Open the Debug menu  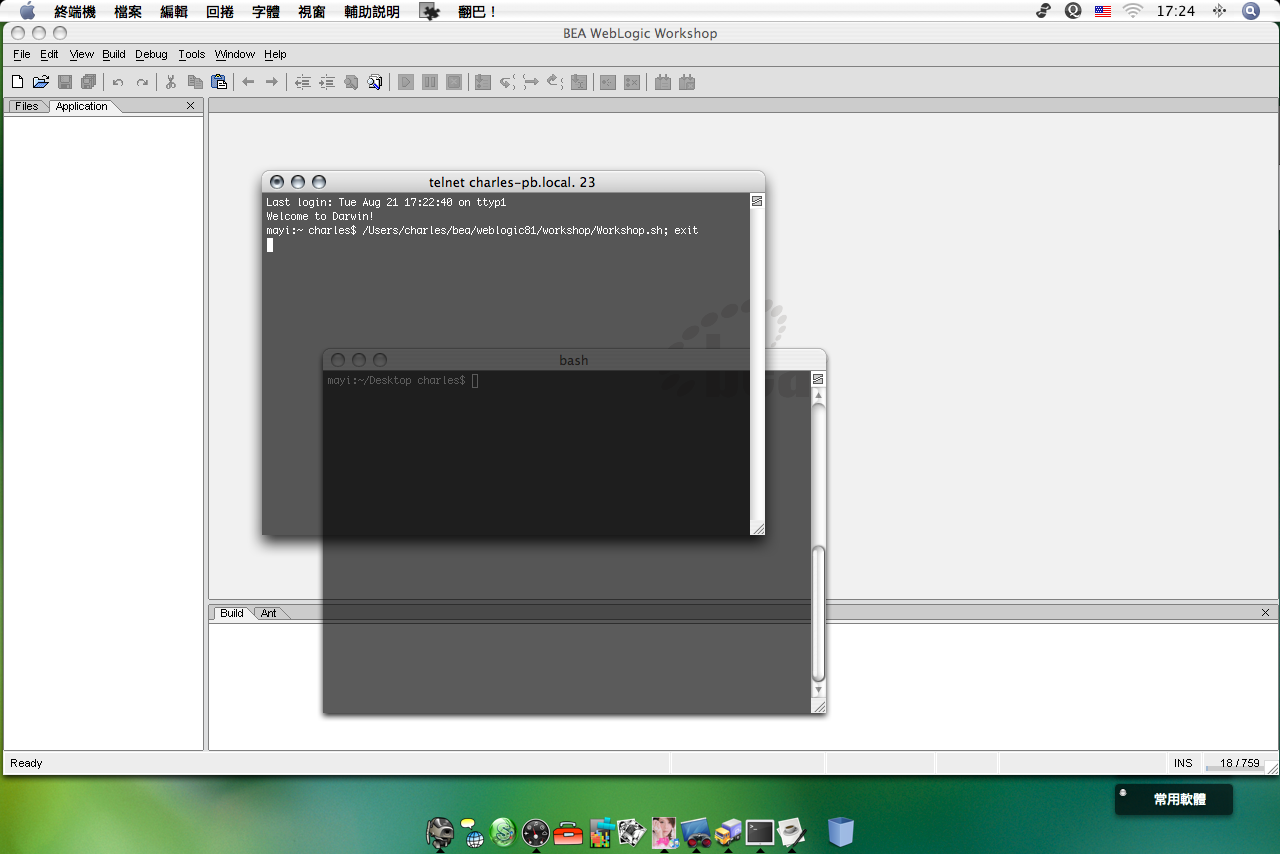(152, 54)
